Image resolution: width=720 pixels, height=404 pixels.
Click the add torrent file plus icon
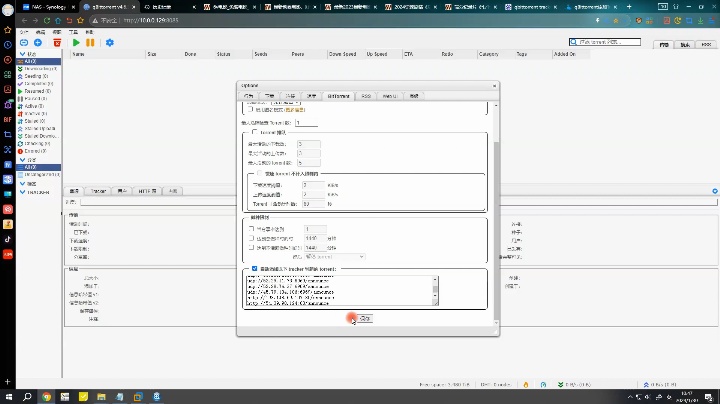pyautogui.click(x=38, y=43)
